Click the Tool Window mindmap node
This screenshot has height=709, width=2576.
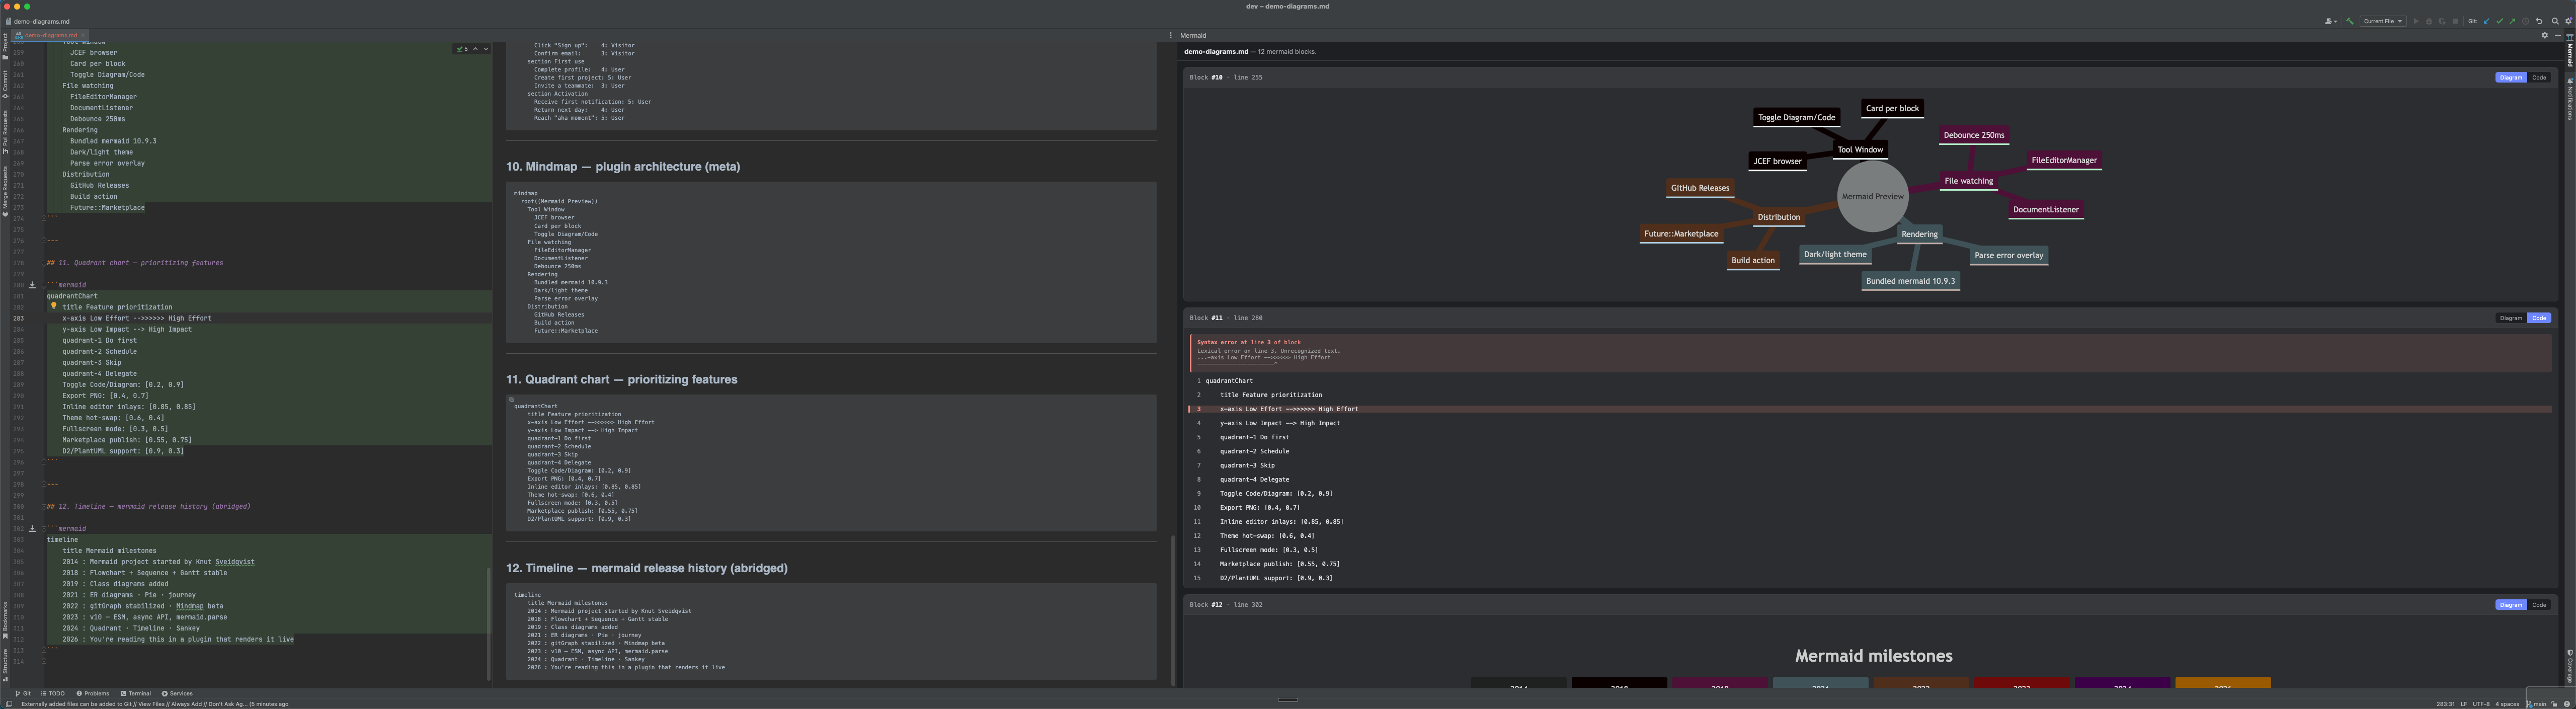coord(1860,149)
